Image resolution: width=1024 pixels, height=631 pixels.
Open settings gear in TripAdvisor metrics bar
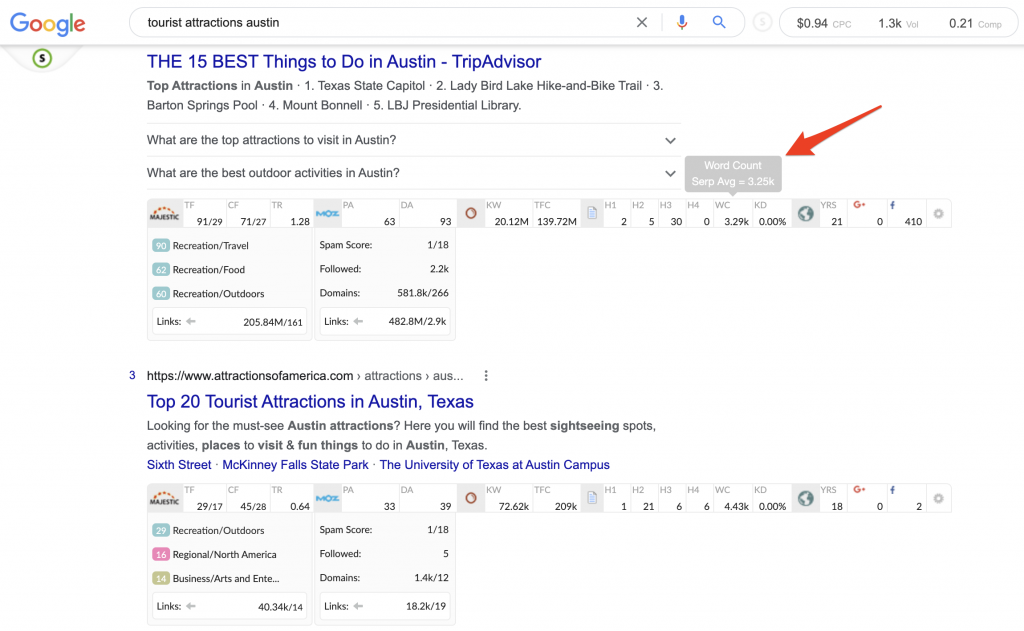pos(938,214)
